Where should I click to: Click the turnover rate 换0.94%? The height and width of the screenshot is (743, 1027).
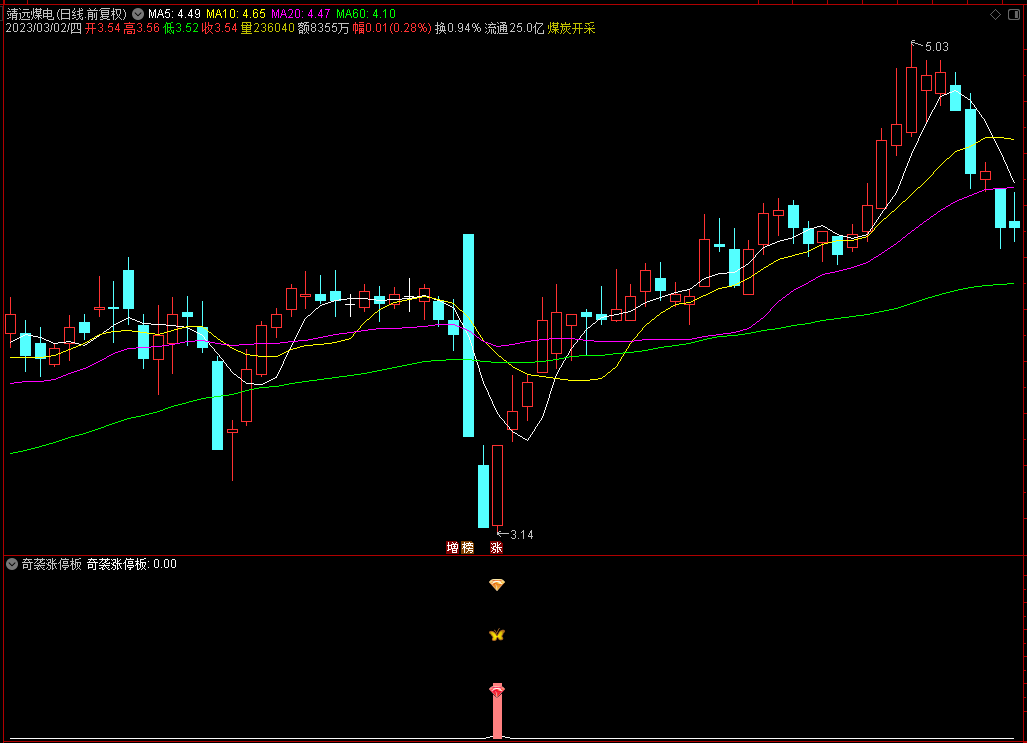coord(458,28)
